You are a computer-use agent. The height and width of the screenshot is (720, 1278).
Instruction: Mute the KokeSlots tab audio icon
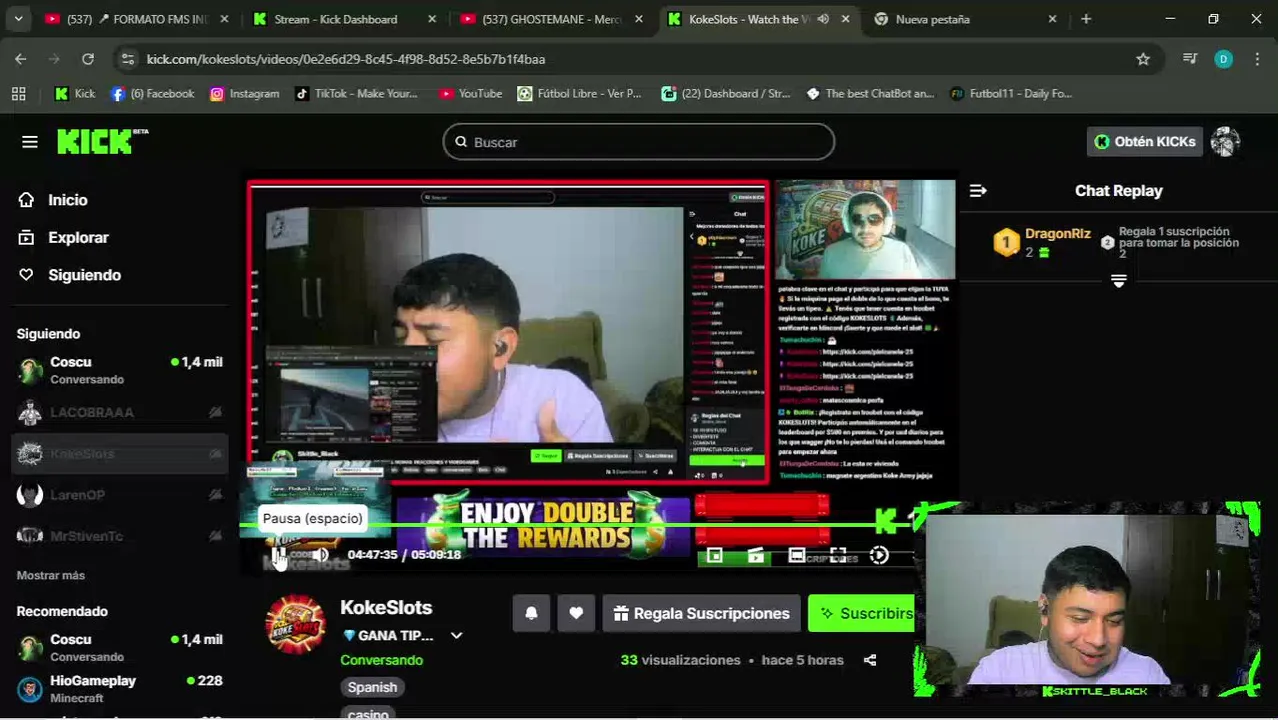823,19
